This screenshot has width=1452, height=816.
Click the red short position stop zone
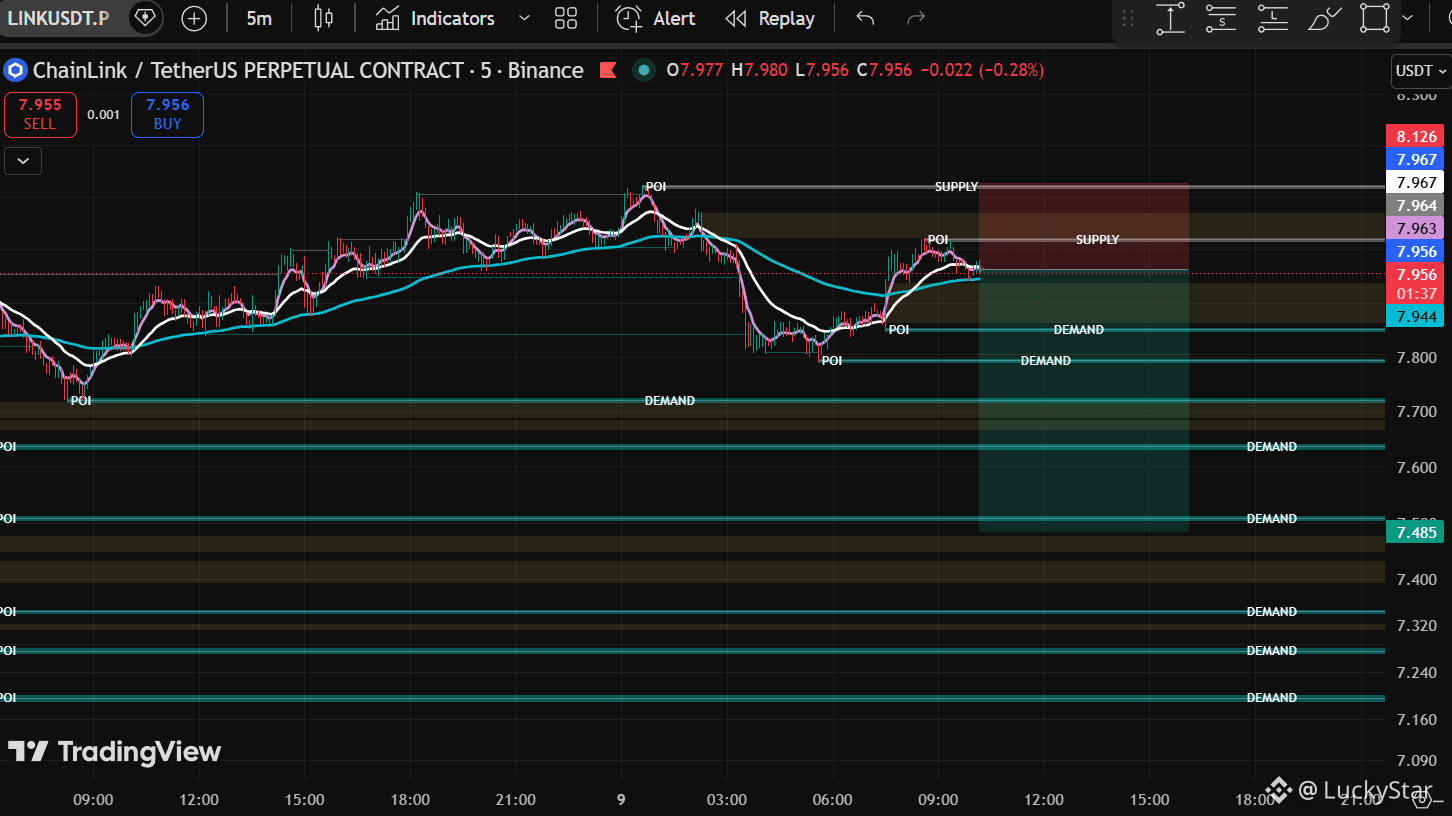pyautogui.click(x=1084, y=226)
